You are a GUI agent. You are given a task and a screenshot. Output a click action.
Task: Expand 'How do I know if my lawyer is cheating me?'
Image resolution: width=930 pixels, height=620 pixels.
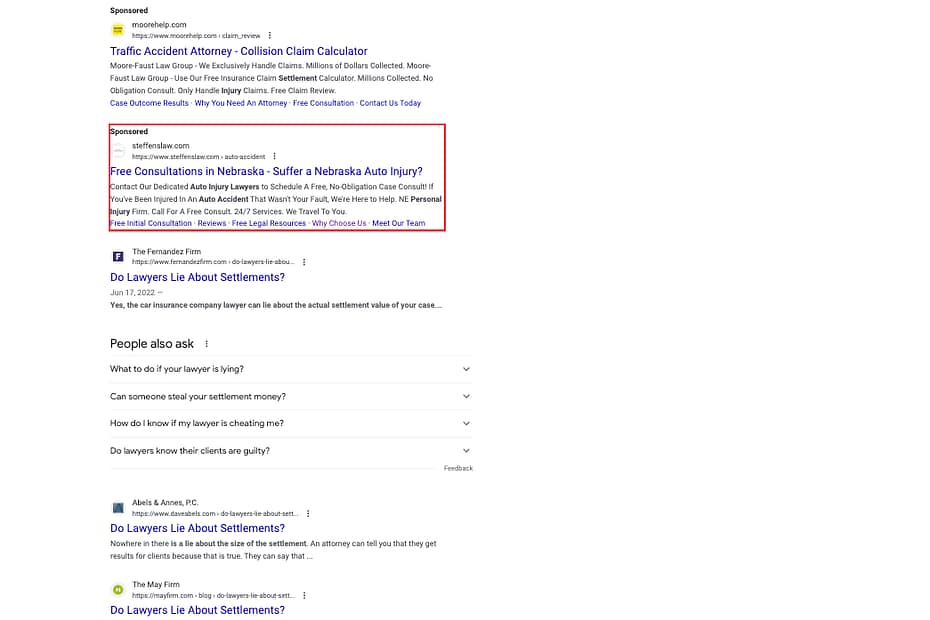291,424
